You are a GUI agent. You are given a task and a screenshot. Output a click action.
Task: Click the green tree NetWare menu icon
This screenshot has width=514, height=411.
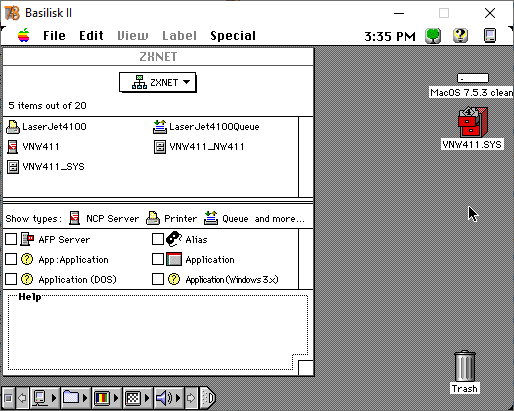[433, 36]
